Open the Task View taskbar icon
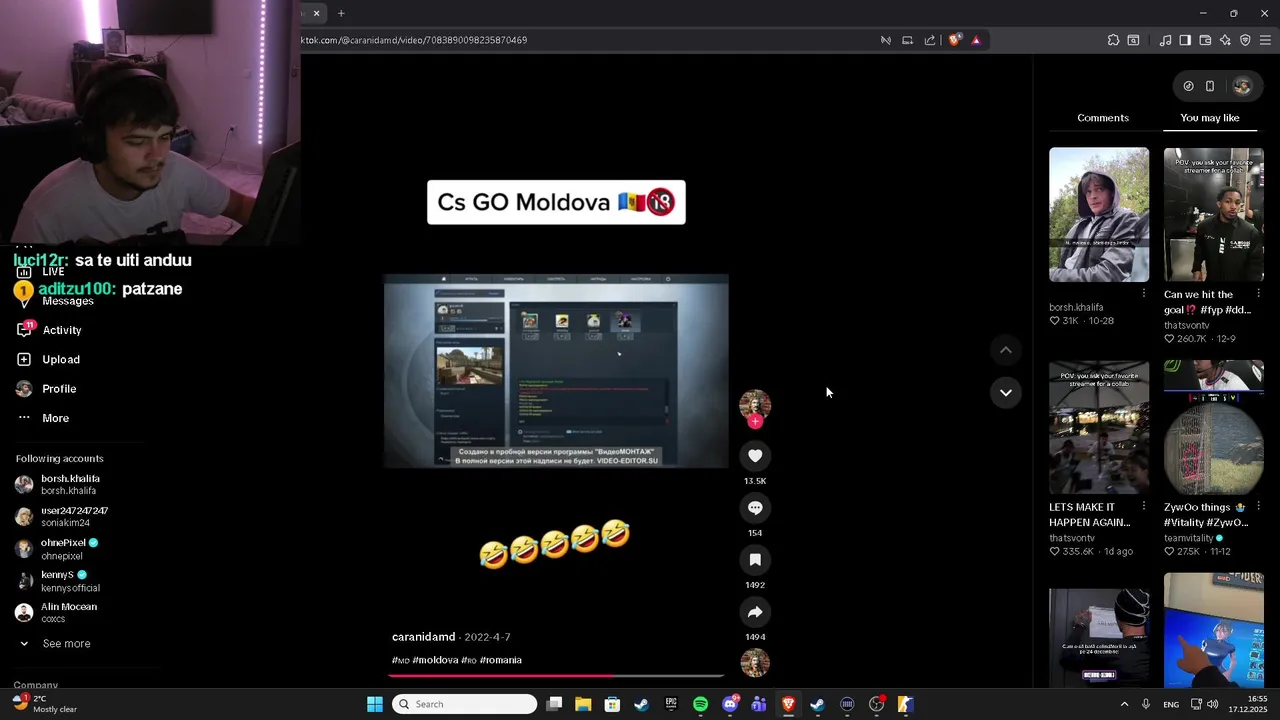Viewport: 1280px width, 720px height. click(x=554, y=704)
